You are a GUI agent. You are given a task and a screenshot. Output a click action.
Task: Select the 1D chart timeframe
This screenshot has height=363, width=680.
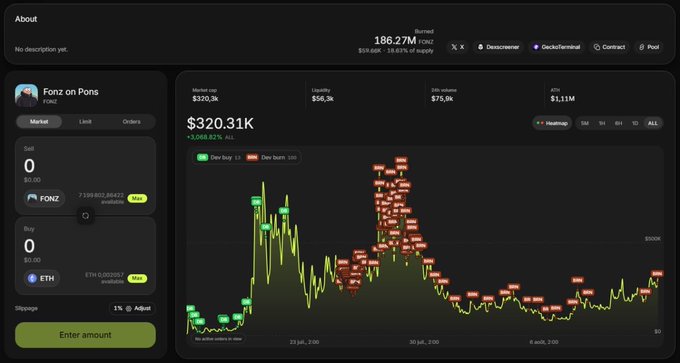click(635, 123)
